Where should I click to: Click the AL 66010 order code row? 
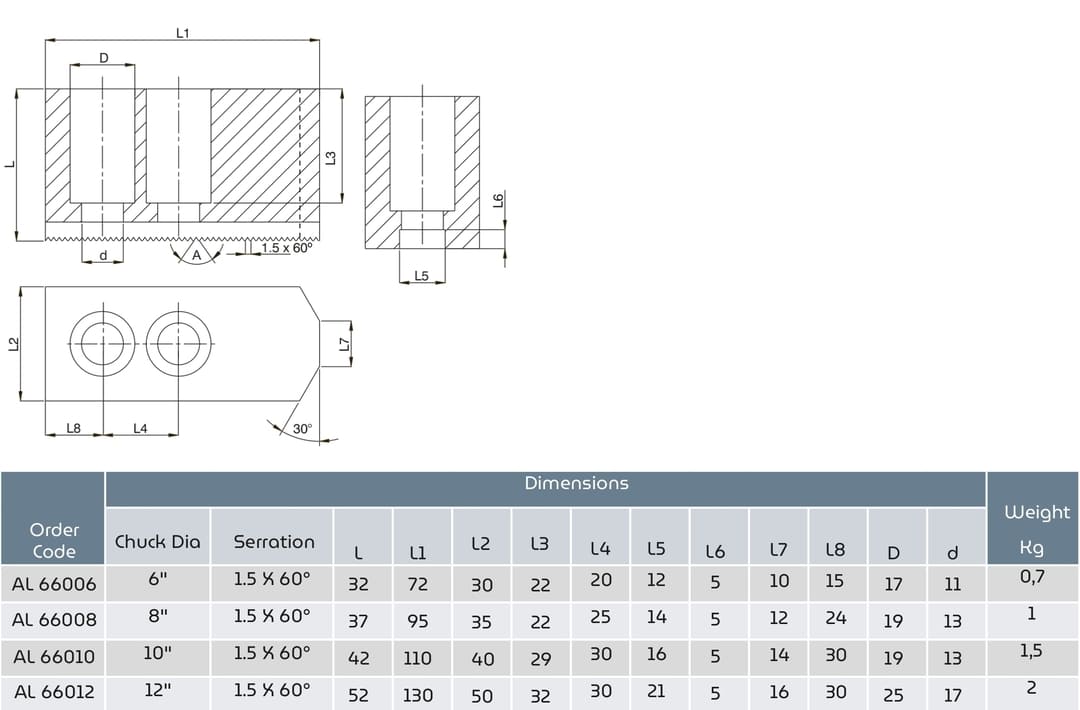[x=54, y=657]
